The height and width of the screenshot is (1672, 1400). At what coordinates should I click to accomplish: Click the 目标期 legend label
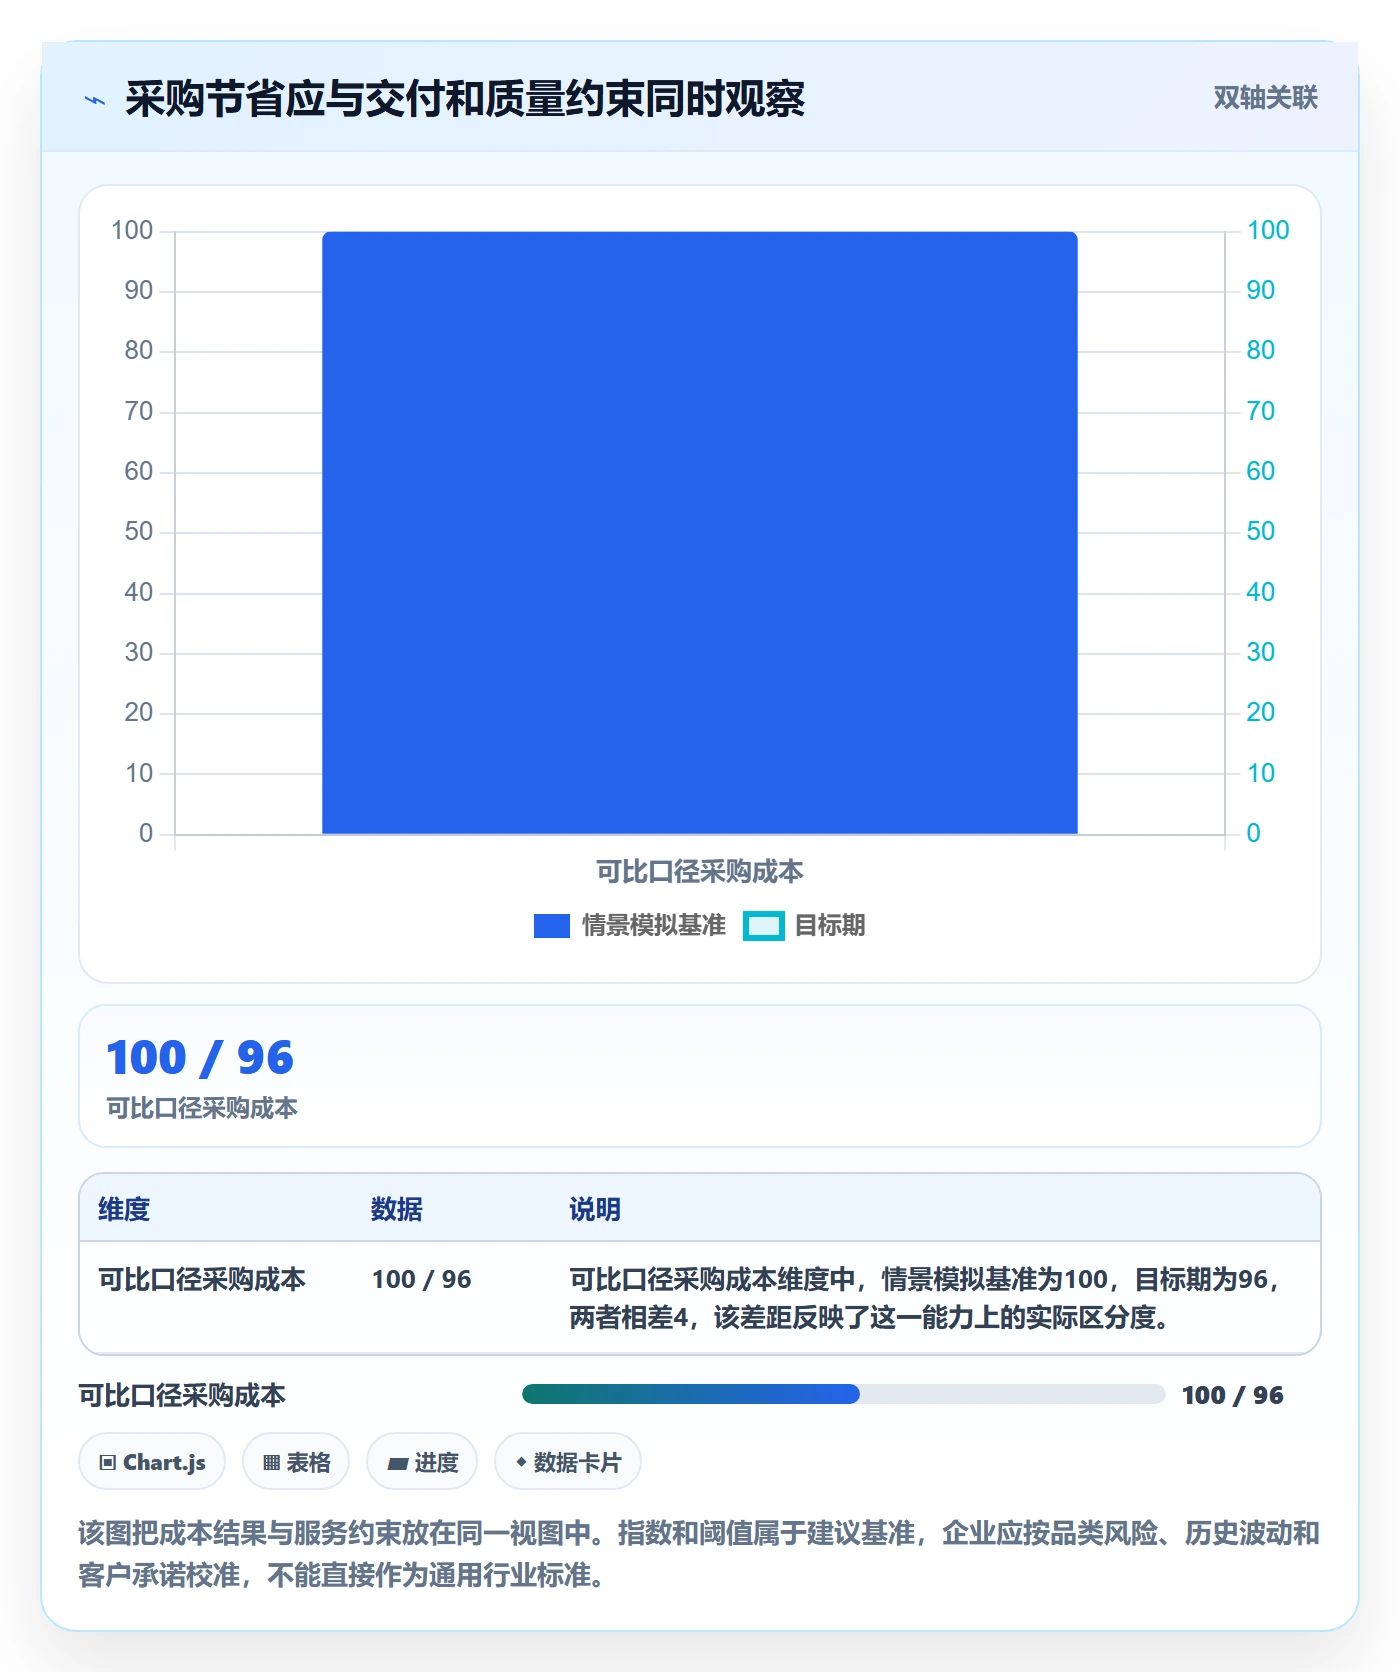tap(829, 926)
